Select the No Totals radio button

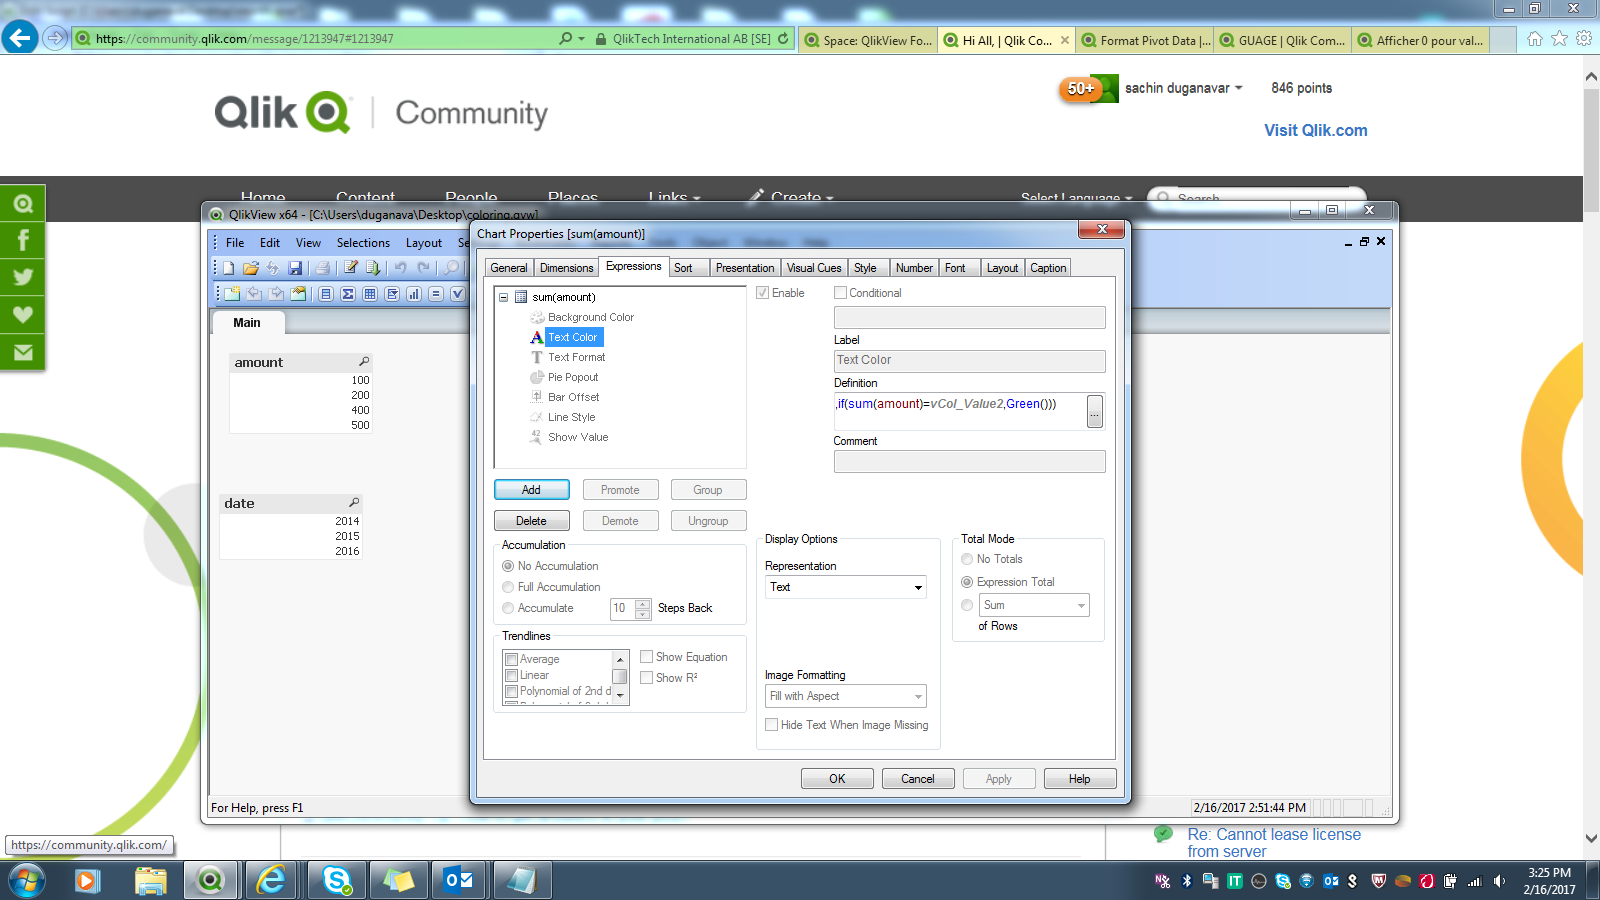pyautogui.click(x=967, y=559)
